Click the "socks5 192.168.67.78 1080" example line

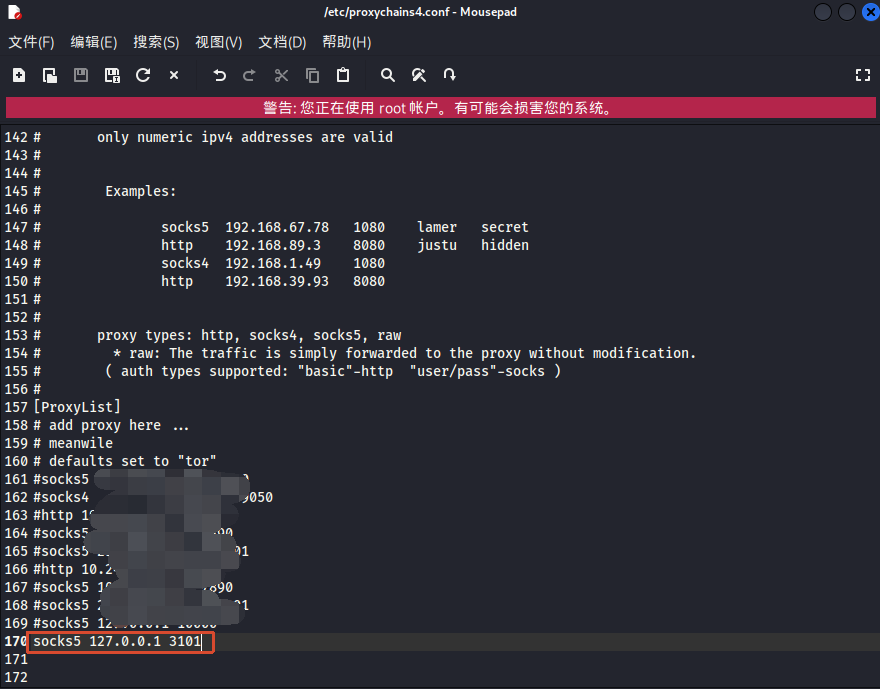(273, 227)
